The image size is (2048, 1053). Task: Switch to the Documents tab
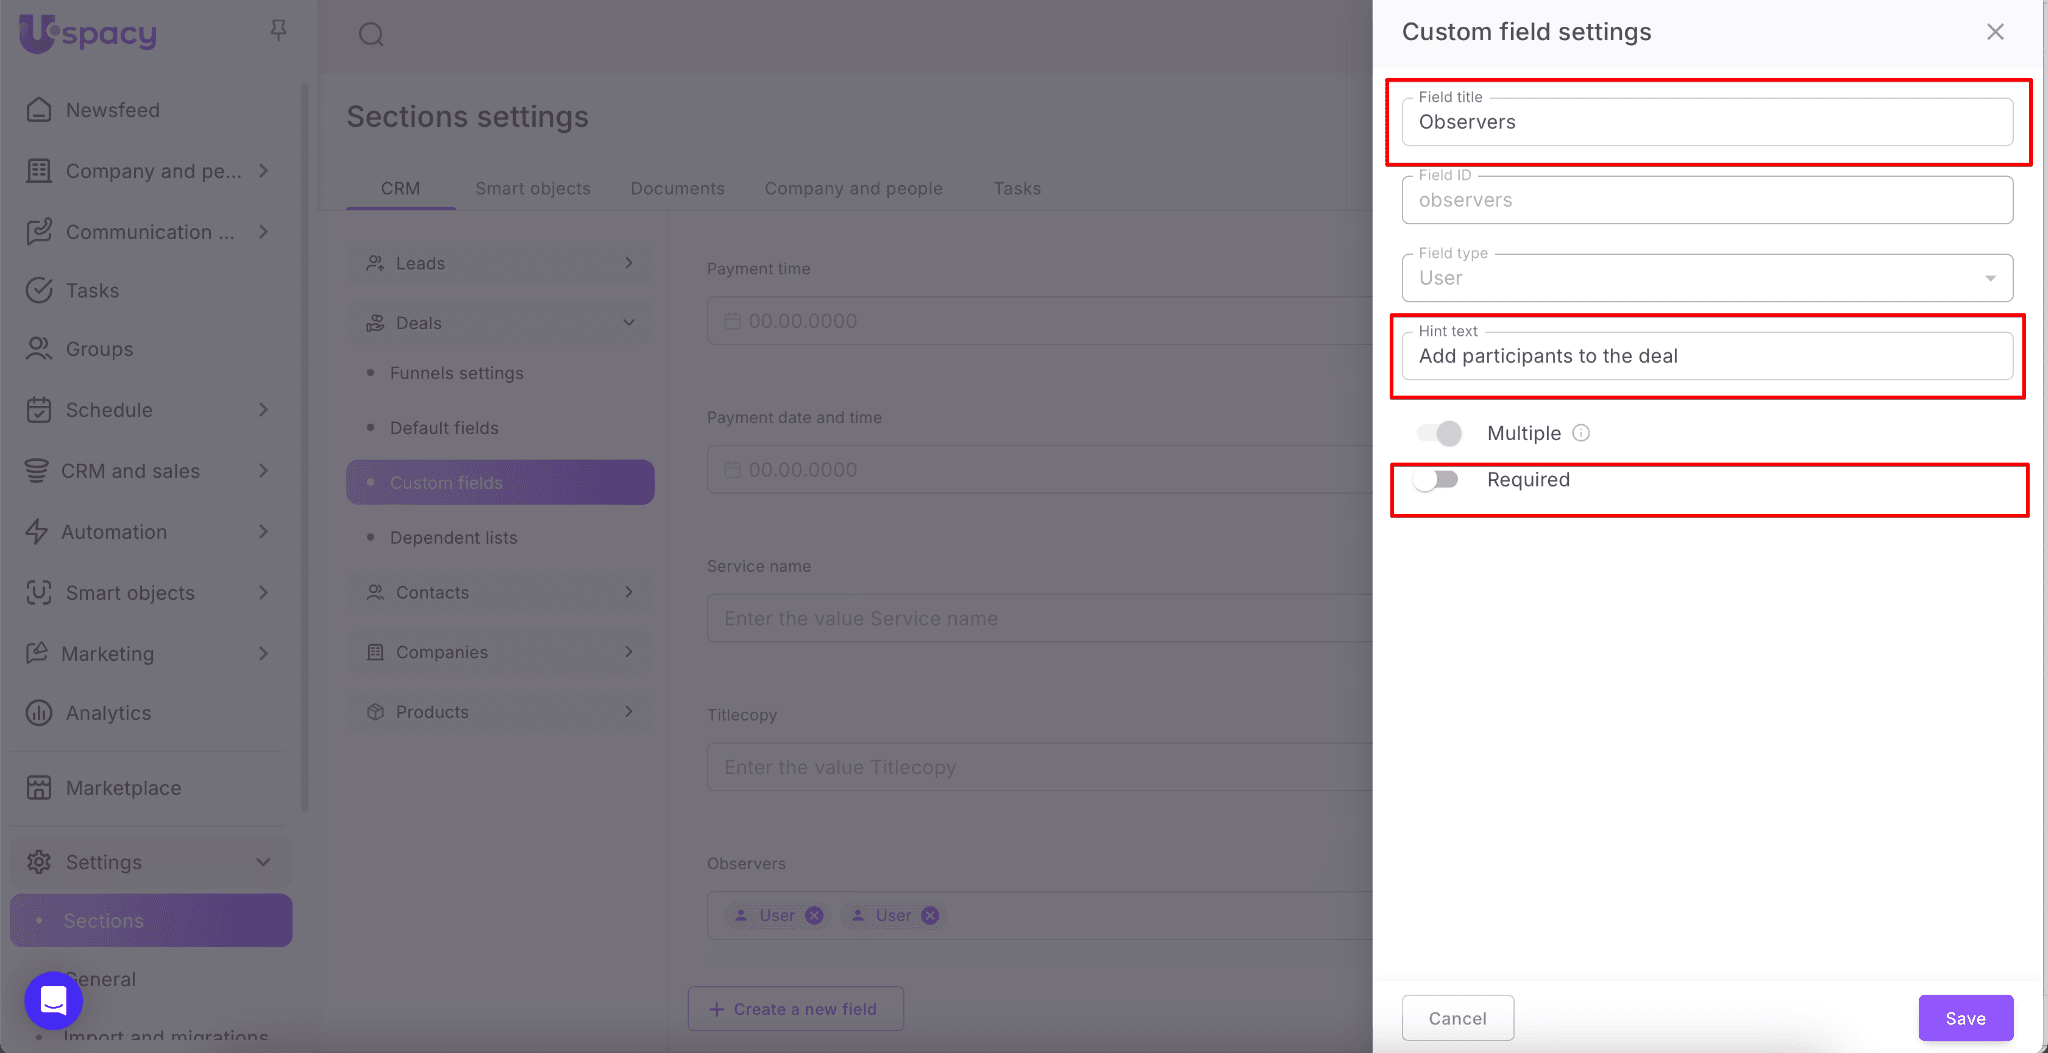[677, 188]
